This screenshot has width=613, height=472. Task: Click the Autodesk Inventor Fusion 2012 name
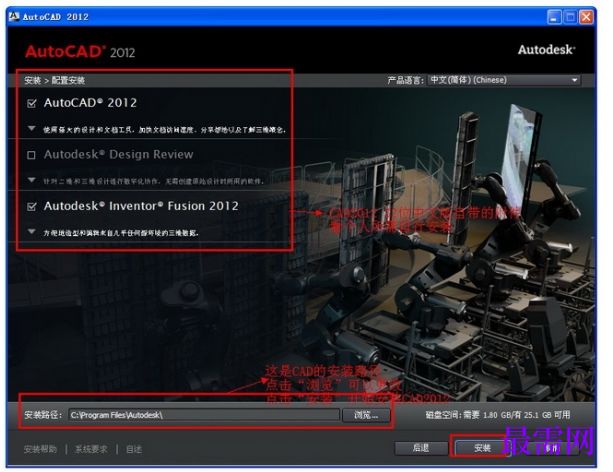click(x=141, y=206)
